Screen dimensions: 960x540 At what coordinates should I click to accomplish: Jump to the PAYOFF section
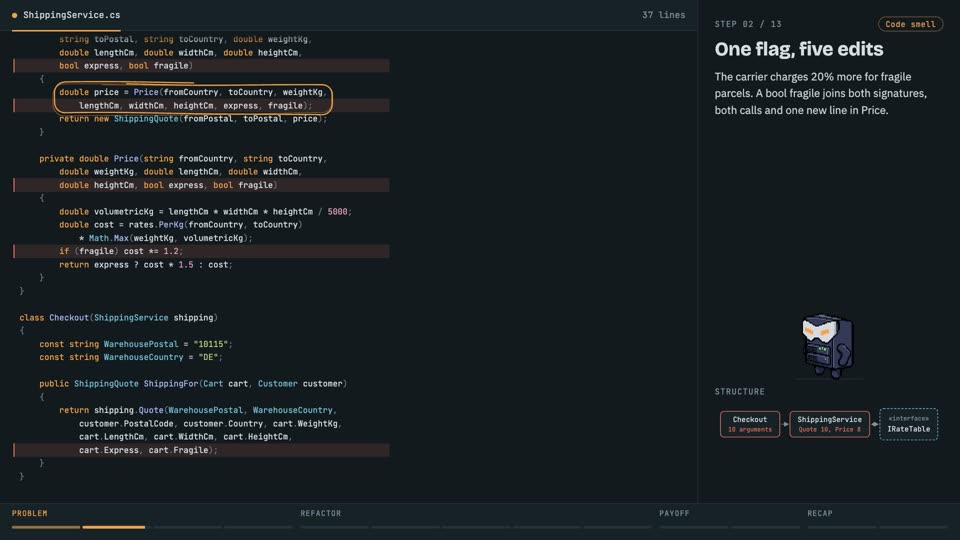pyautogui.click(x=674, y=513)
